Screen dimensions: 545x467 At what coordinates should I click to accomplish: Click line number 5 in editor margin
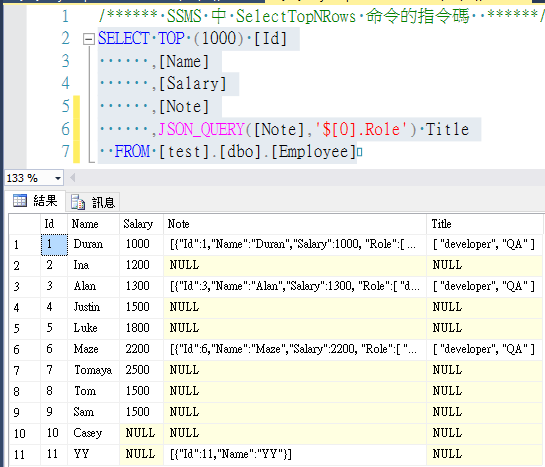click(66, 106)
